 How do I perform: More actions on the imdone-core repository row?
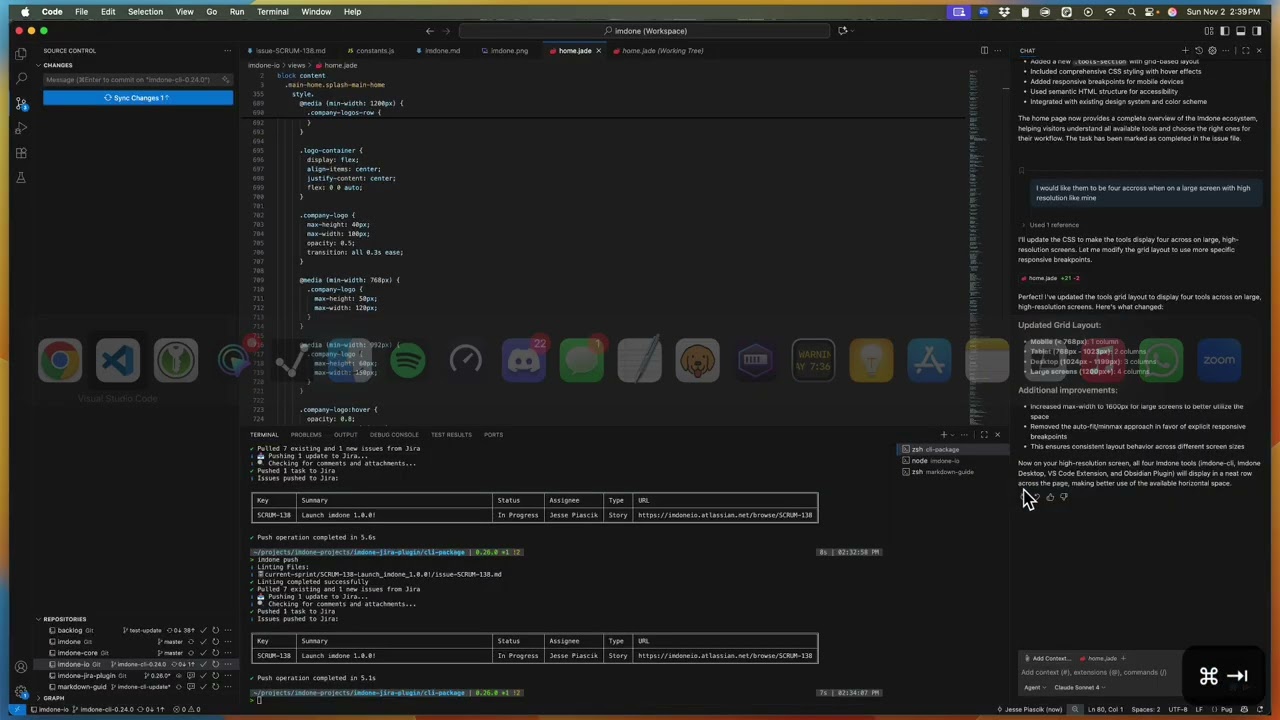pyautogui.click(x=226, y=653)
